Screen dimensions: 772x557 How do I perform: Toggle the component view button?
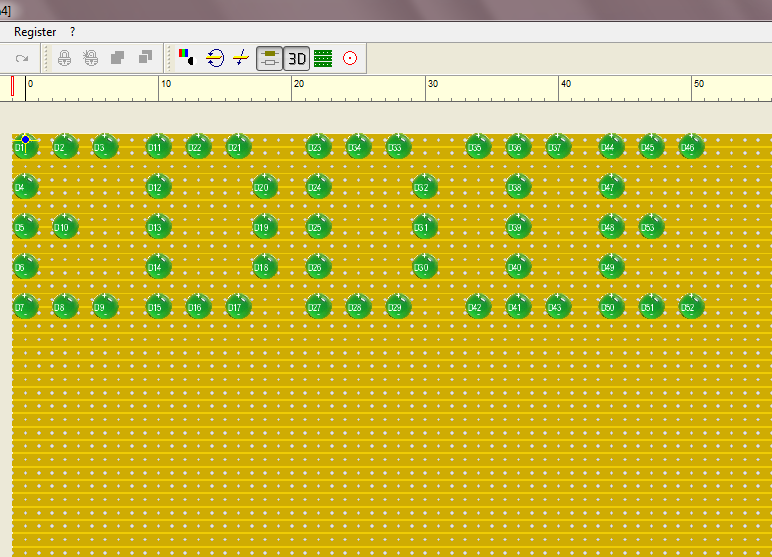click(x=269, y=59)
